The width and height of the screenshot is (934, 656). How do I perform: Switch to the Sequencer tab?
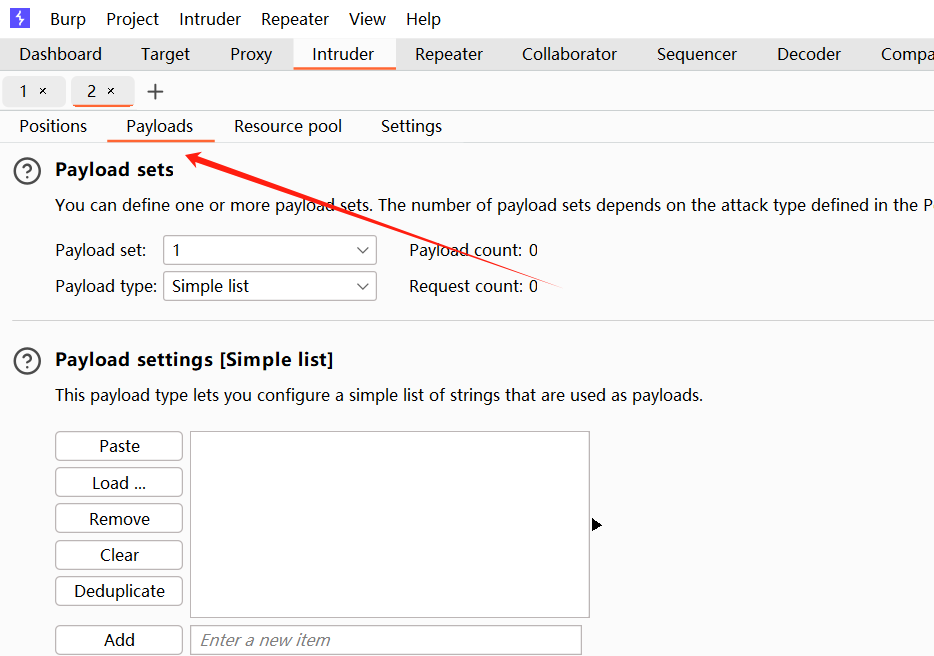click(x=697, y=54)
